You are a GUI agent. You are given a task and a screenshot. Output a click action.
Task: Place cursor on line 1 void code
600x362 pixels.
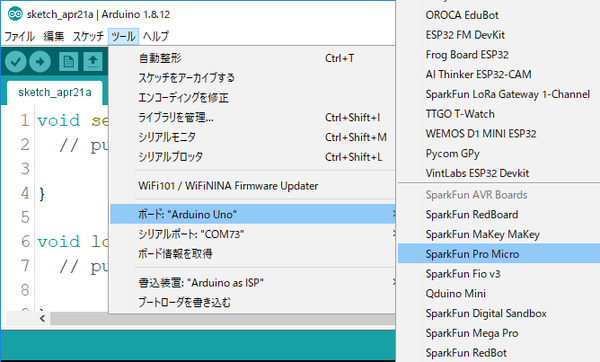[x=59, y=121]
